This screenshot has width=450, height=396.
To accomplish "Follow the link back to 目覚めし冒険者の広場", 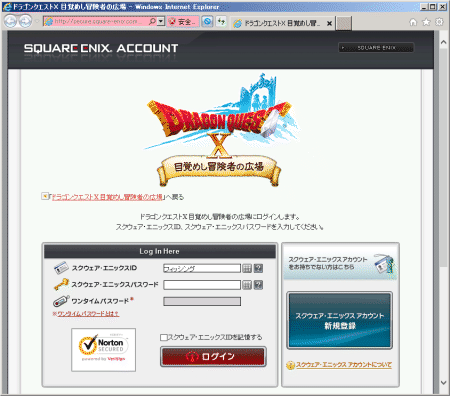I will coord(107,197).
